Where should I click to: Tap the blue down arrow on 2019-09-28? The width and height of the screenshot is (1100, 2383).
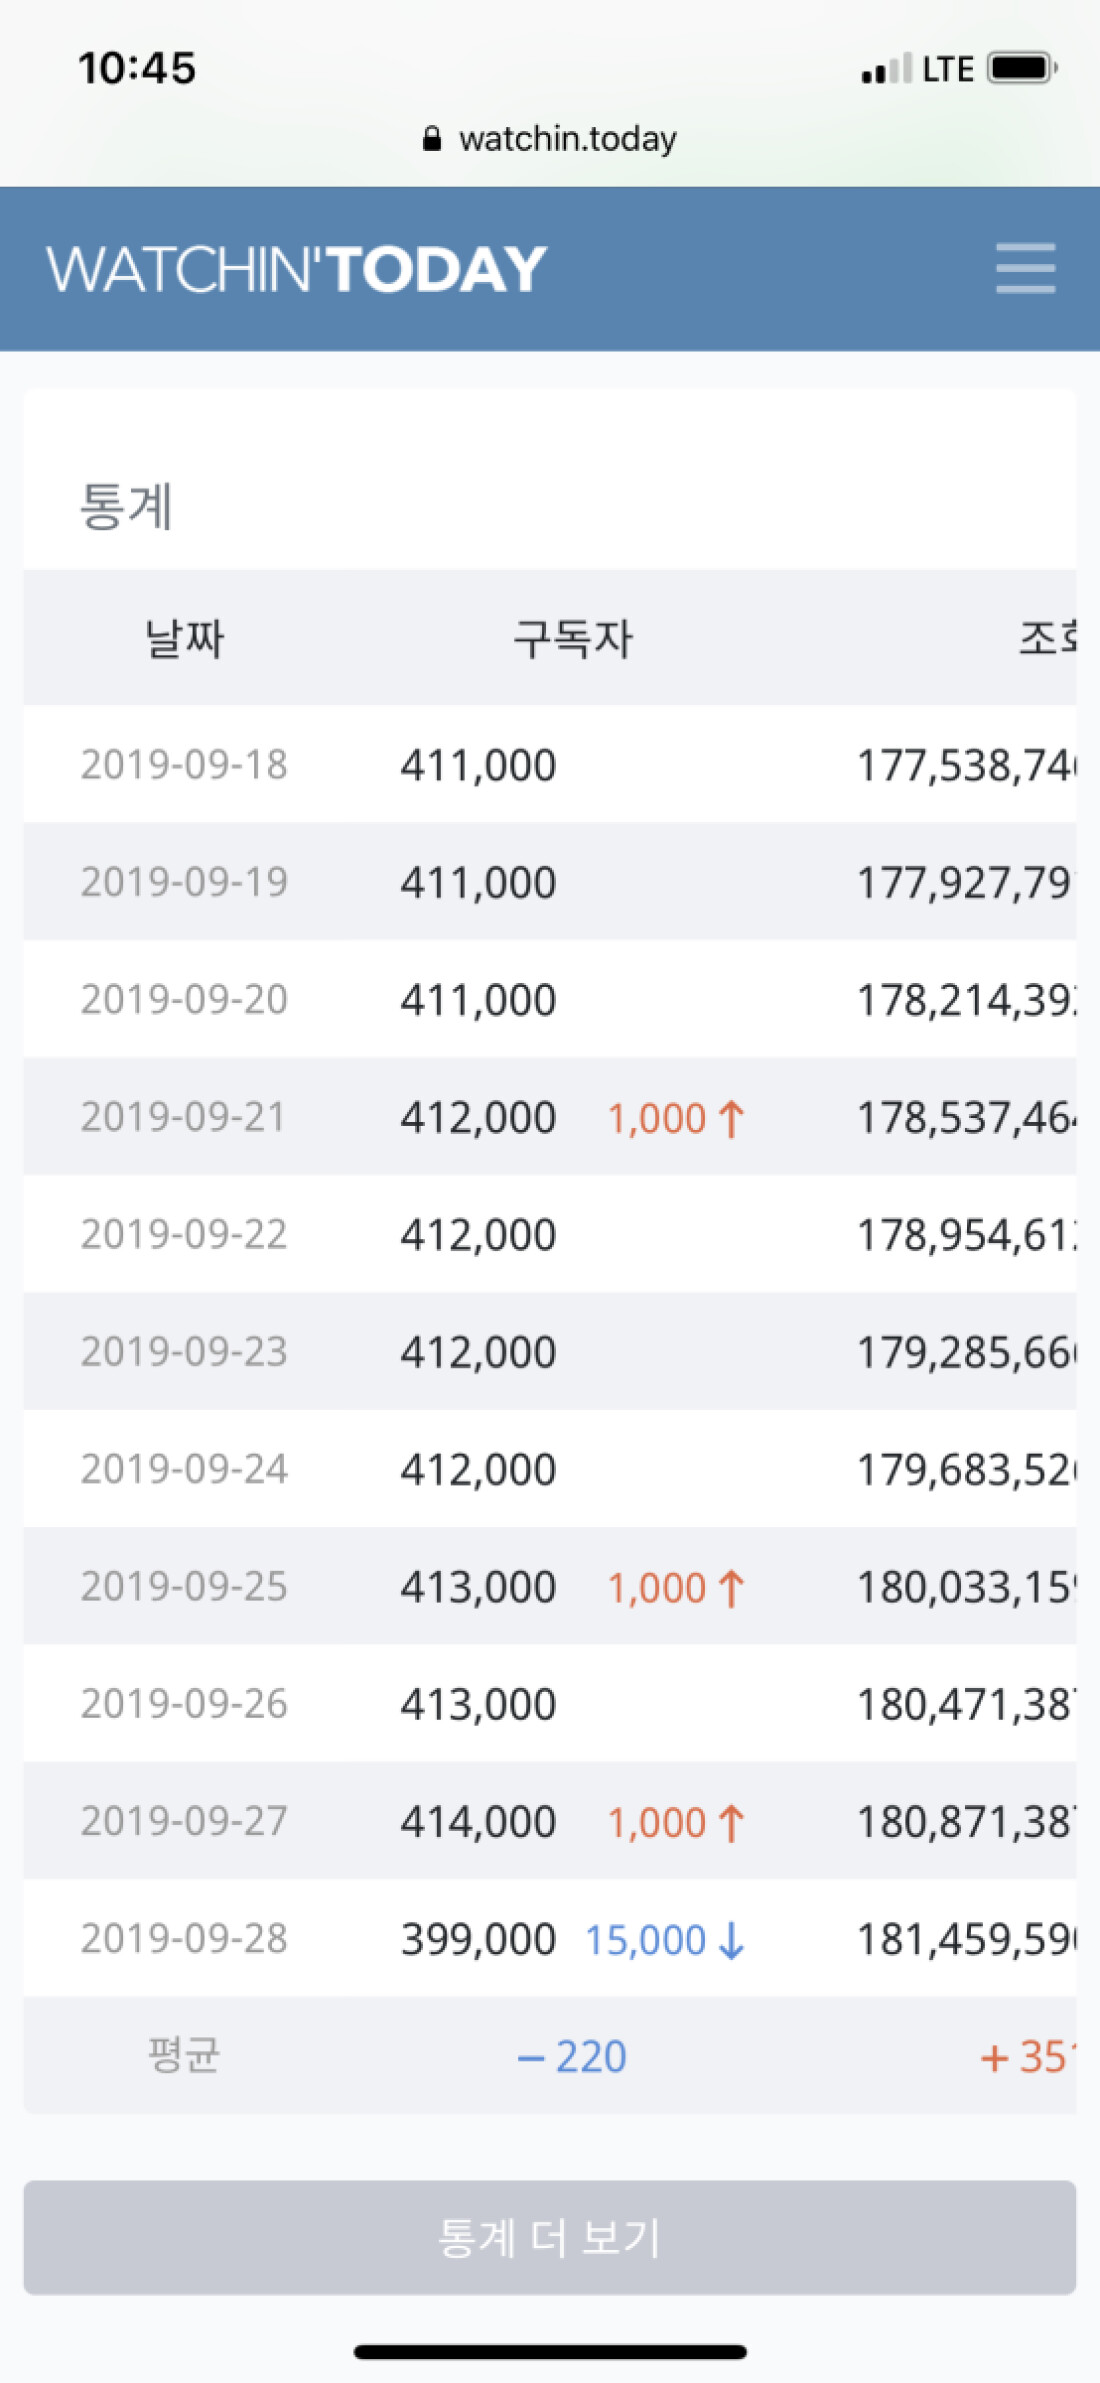coord(732,1940)
